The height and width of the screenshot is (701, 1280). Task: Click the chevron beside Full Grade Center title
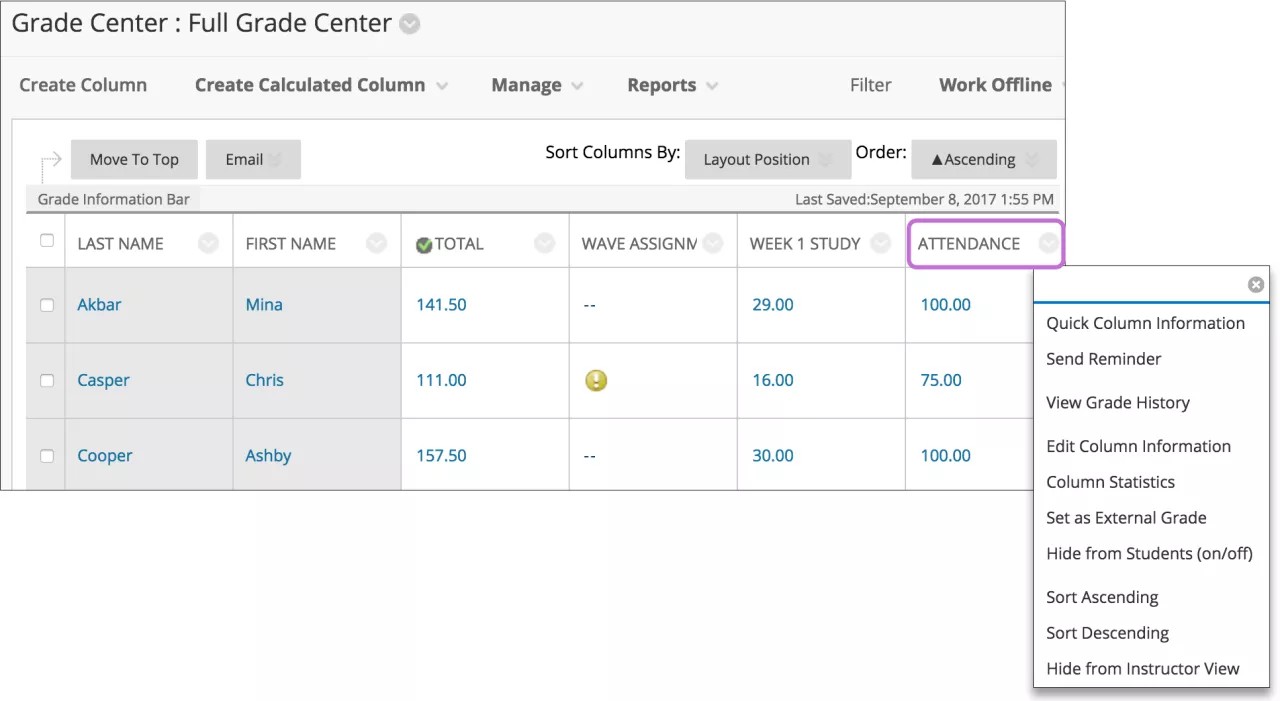point(408,24)
